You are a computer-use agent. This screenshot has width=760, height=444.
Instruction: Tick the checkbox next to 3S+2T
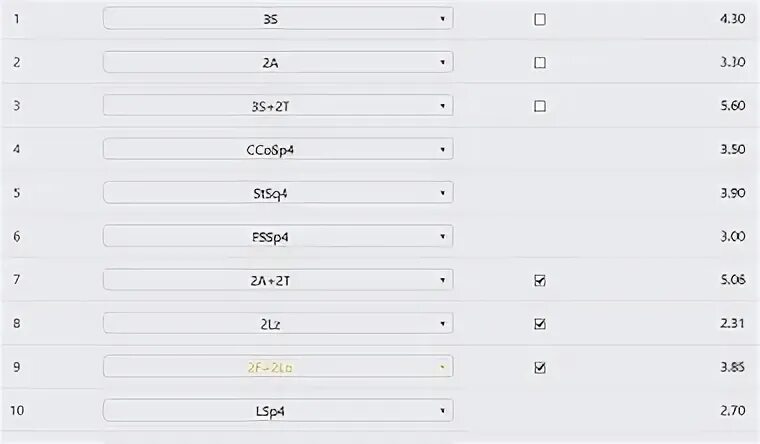tap(539, 106)
